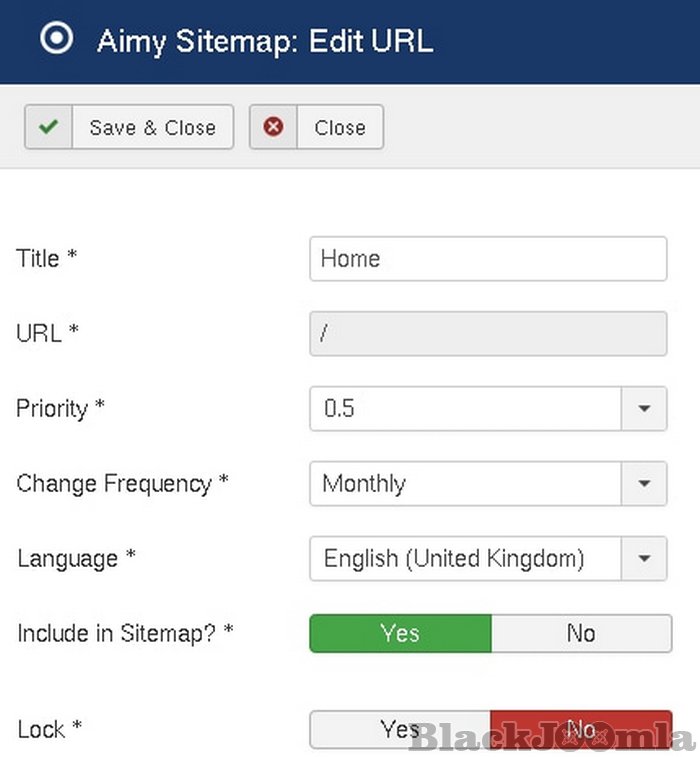This screenshot has height=757, width=700.
Task: Expand the Language dropdown arrow
Action: pos(644,558)
